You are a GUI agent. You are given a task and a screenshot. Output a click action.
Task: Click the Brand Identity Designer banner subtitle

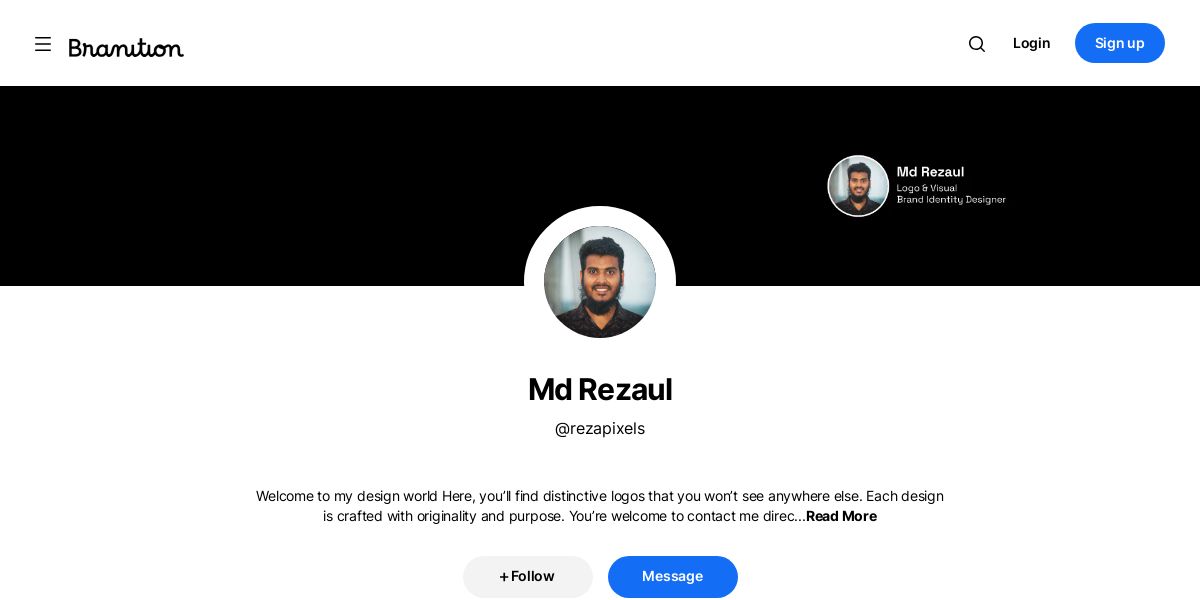tap(951, 200)
